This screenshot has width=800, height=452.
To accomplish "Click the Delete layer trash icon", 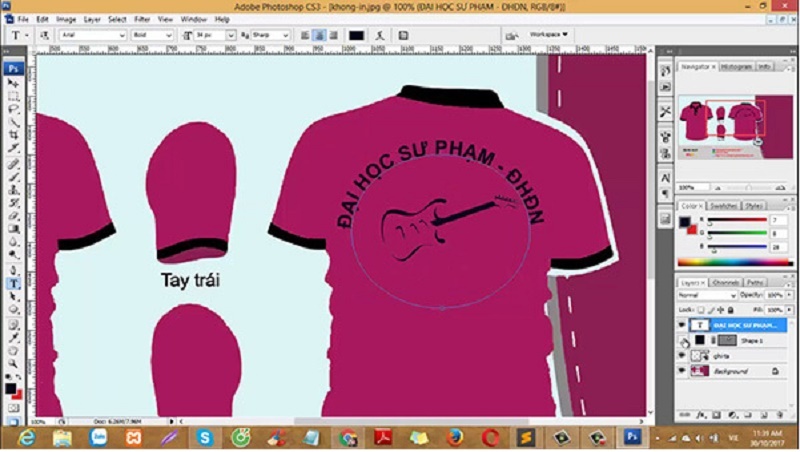I will pos(780,415).
